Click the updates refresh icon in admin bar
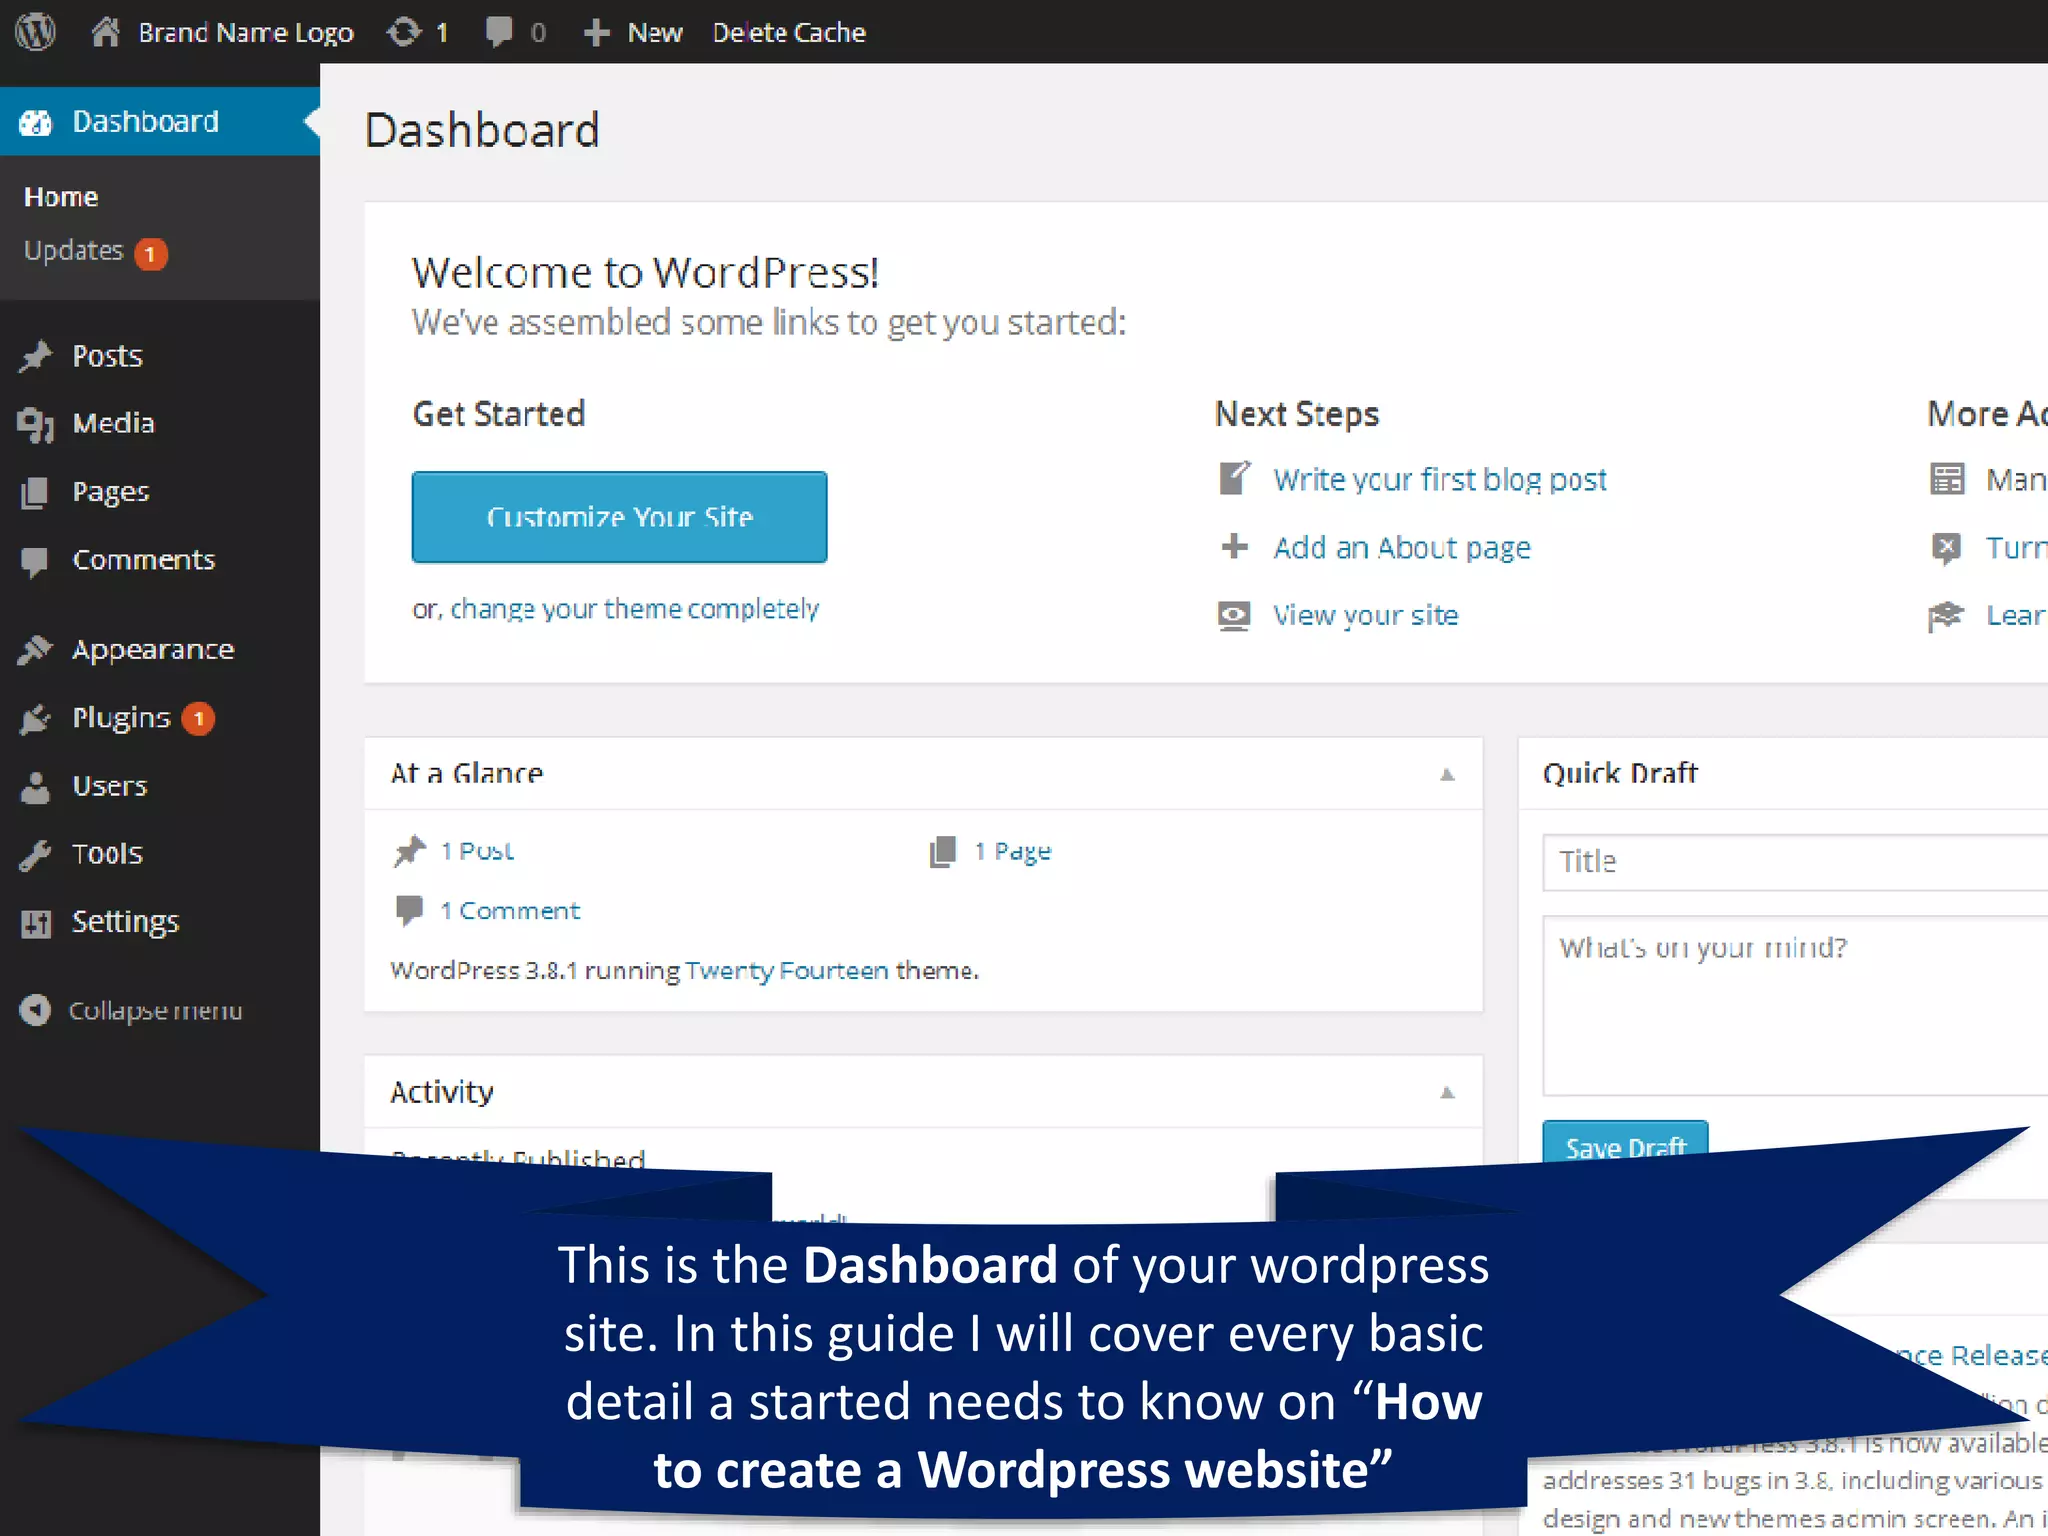Image resolution: width=2048 pixels, height=1536 pixels. tap(404, 32)
